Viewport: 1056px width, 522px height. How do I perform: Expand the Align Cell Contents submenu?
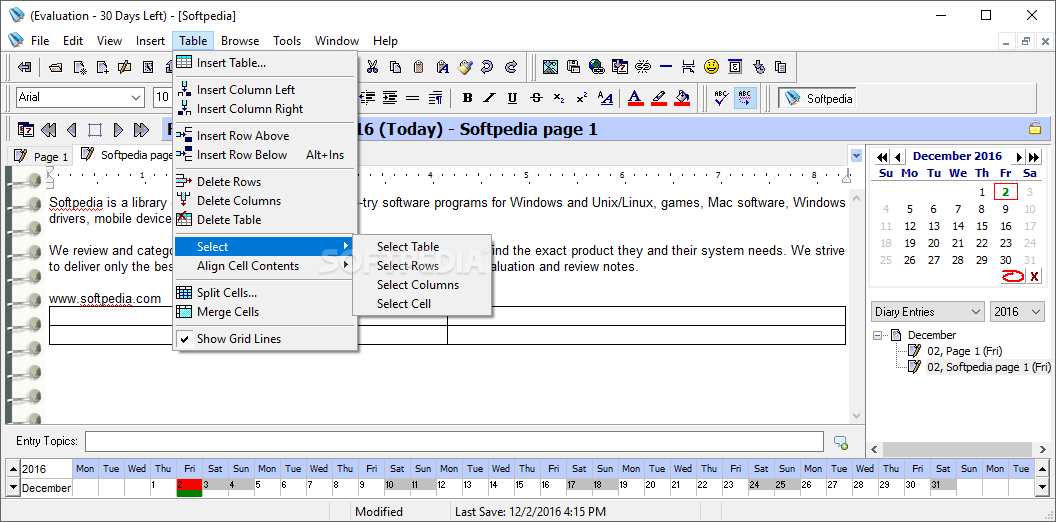click(x=265, y=266)
